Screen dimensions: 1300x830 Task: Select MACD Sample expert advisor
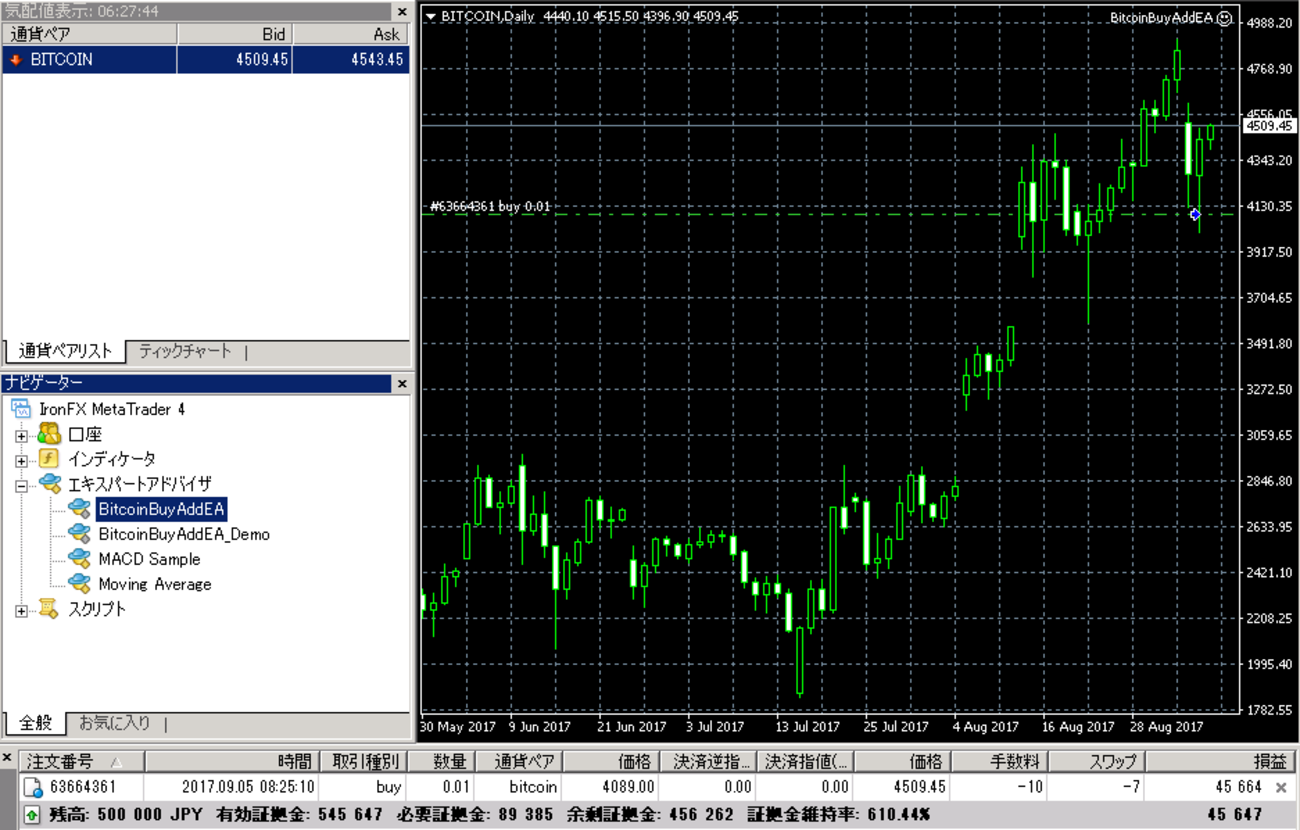tap(149, 559)
